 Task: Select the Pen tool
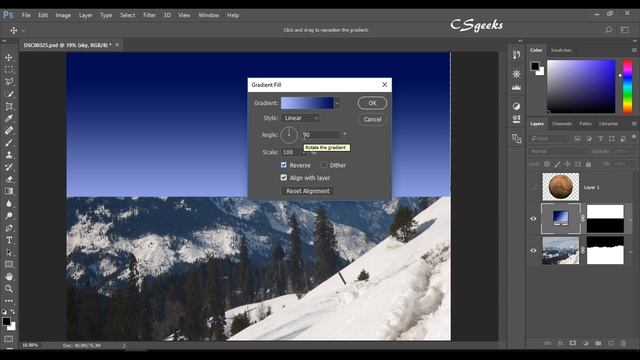9,228
